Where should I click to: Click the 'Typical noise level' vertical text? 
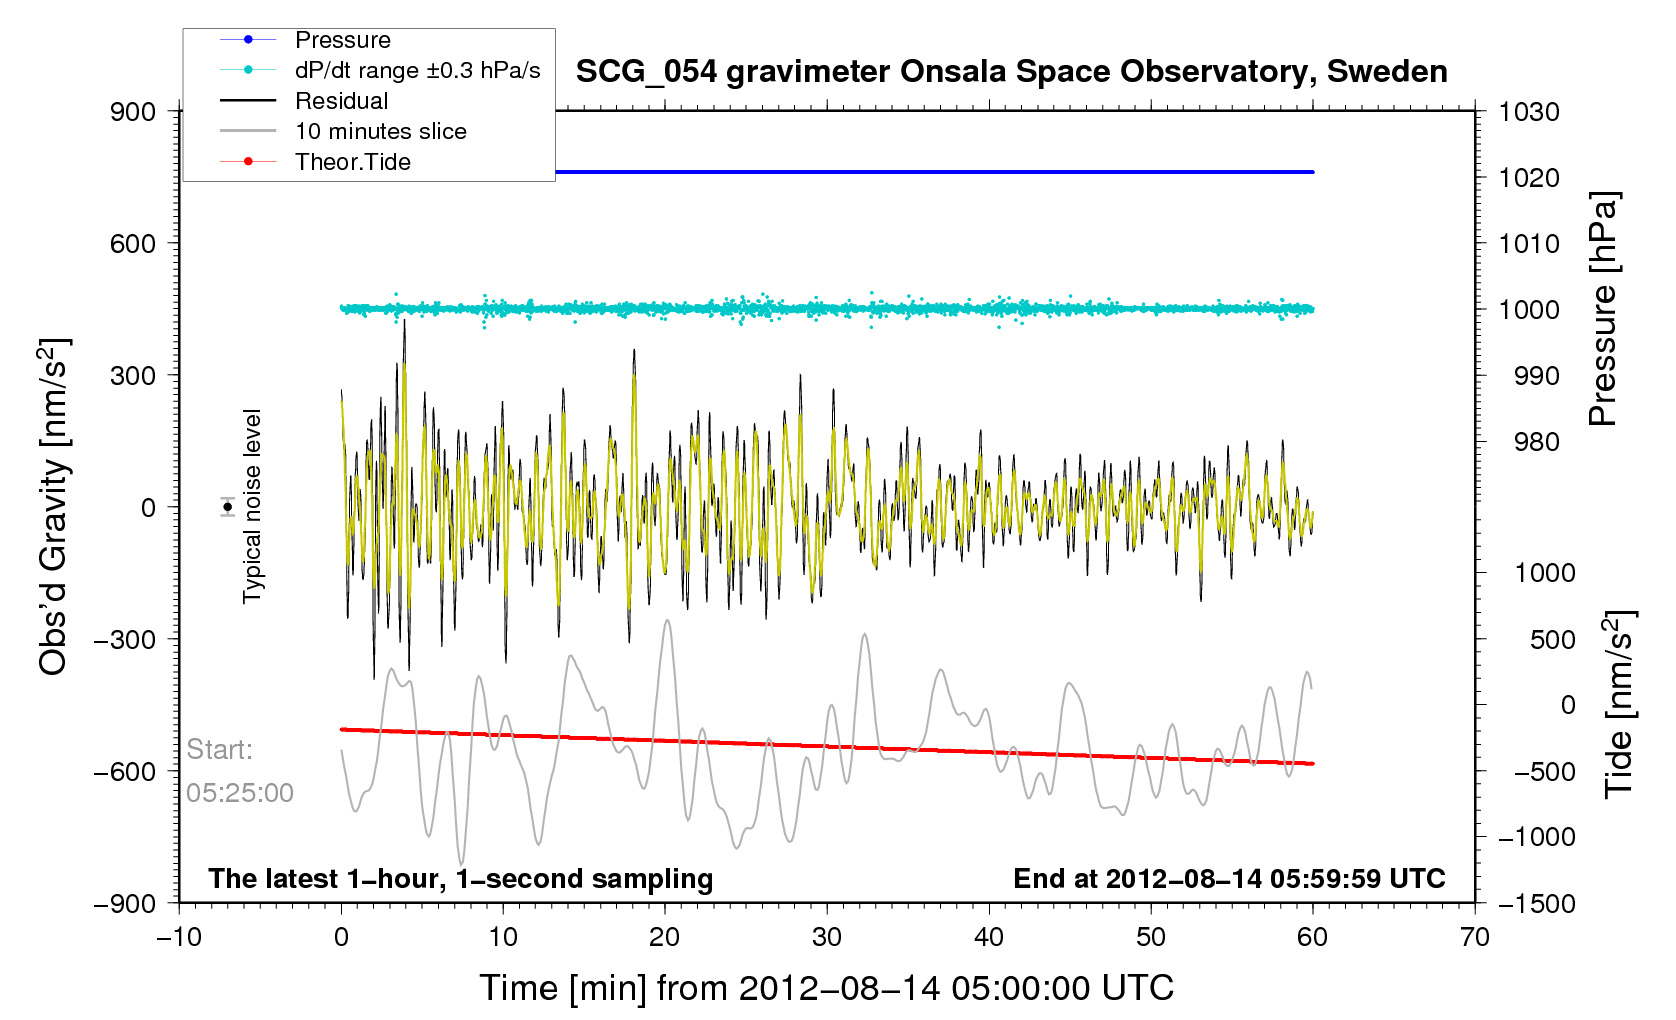(x=252, y=506)
